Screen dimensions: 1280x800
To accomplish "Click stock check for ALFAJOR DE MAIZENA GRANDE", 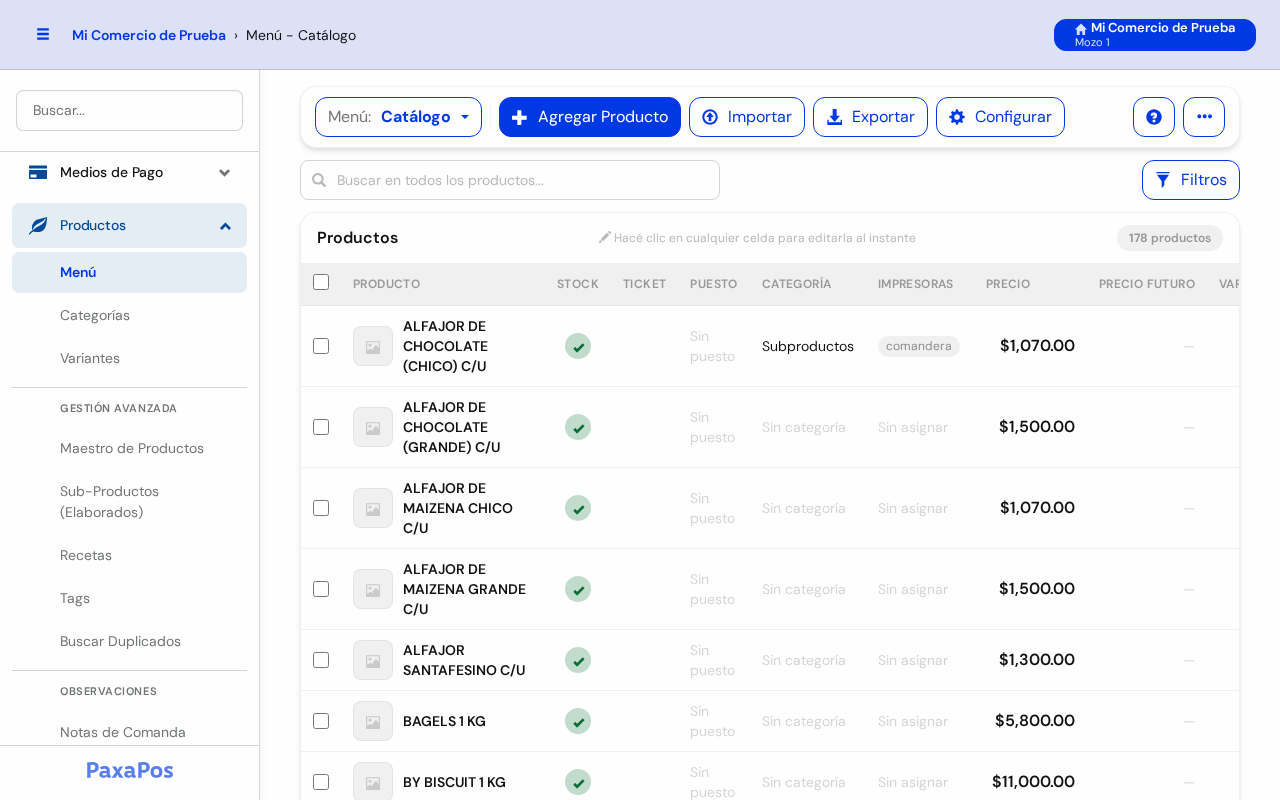I will (578, 589).
